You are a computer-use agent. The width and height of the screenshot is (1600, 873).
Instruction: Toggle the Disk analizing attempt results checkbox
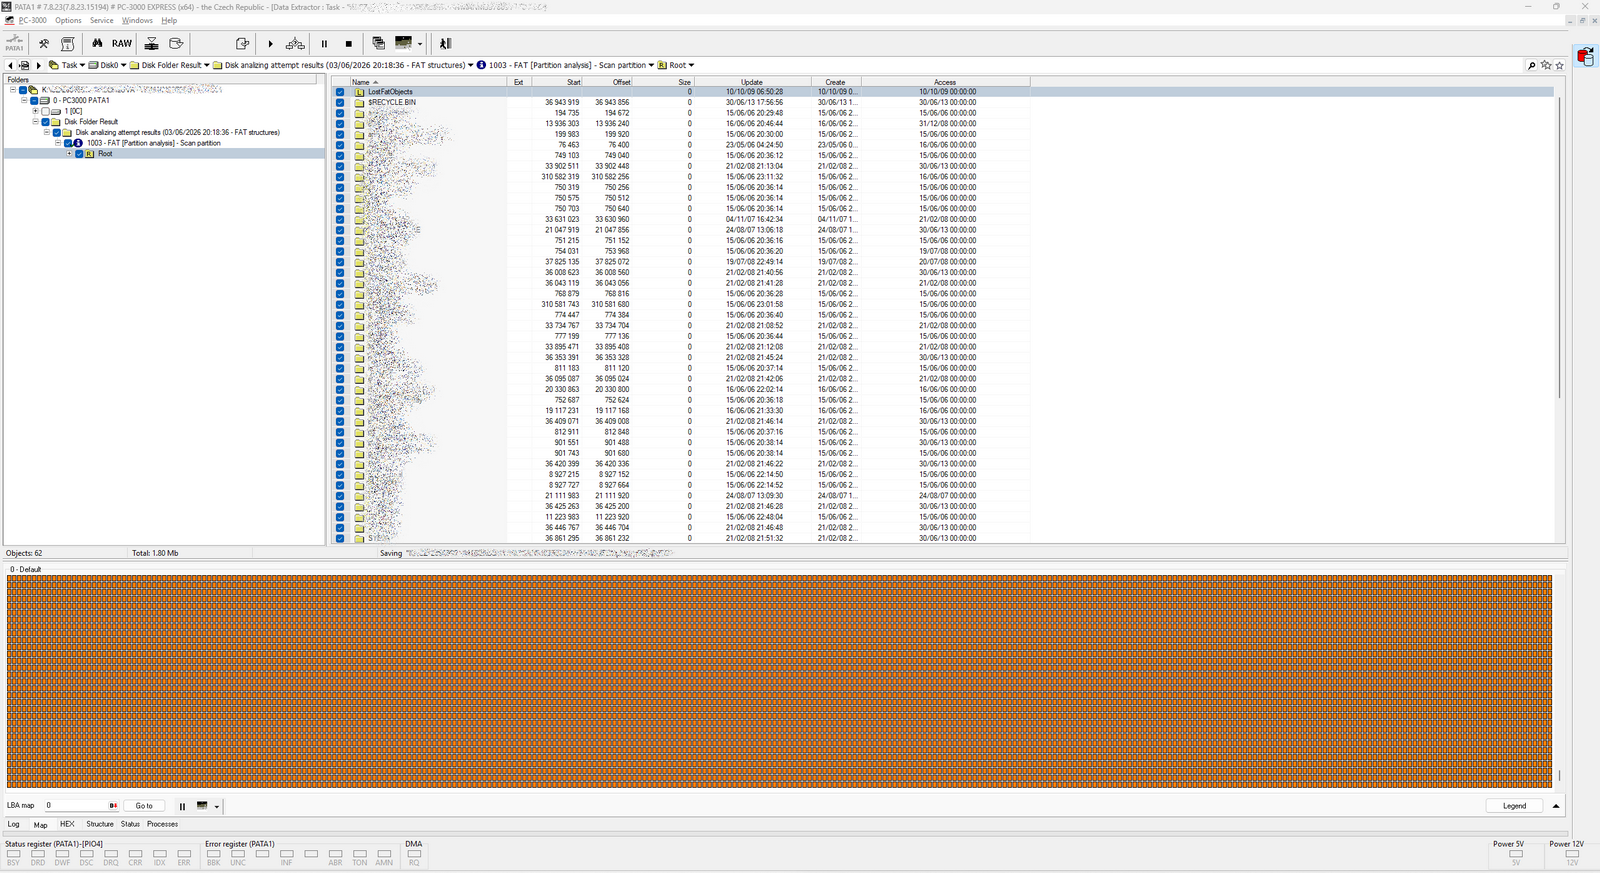(x=57, y=132)
